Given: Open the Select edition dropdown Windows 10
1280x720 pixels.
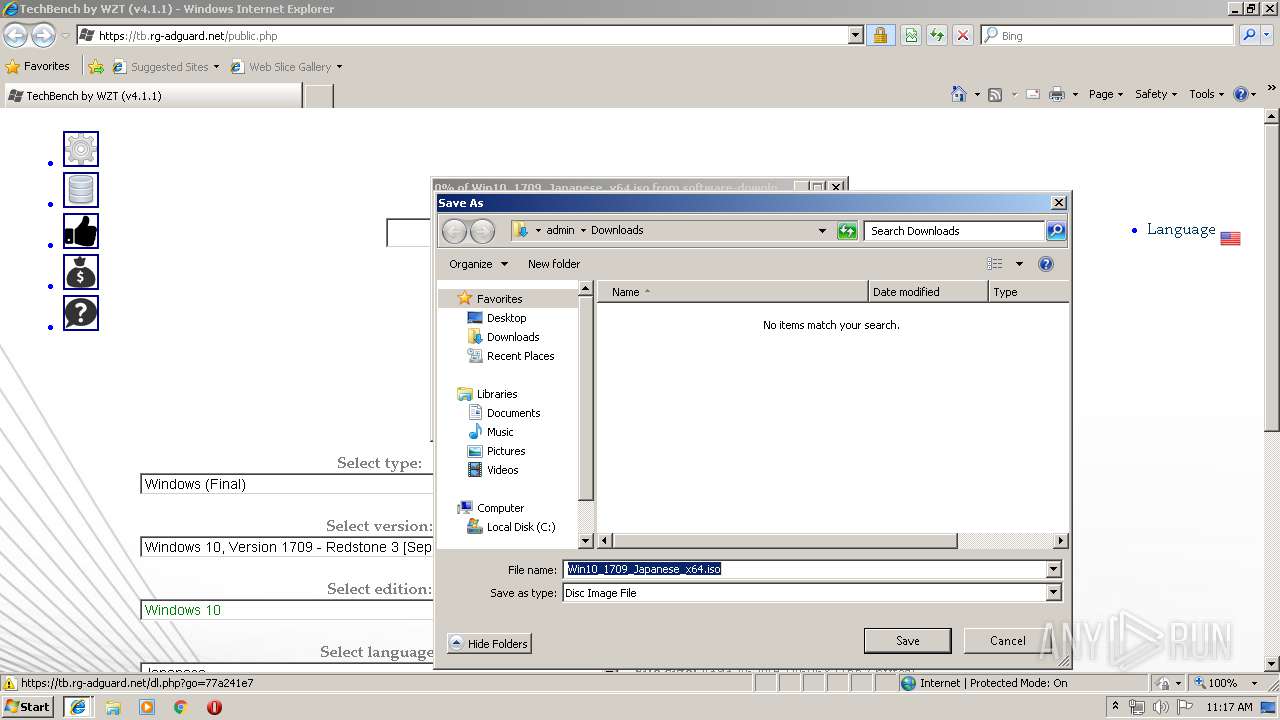Looking at the screenshot, I should pos(287,610).
